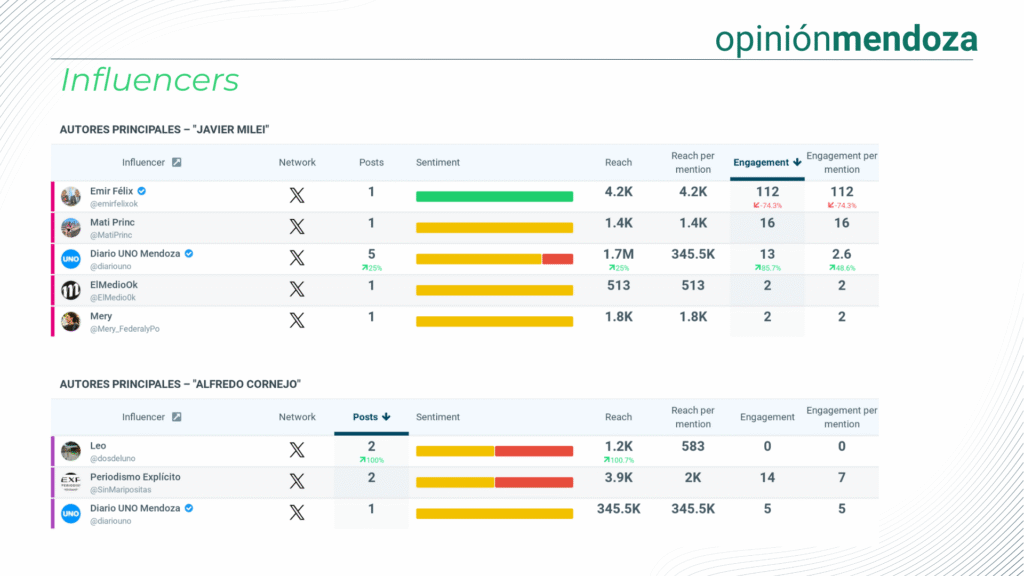The height and width of the screenshot is (576, 1024).
Task: Open the Periodismo Explícito author name
Action: pos(135,477)
